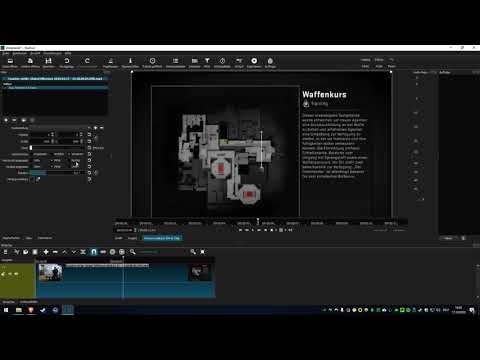Pick background color with eyedropper icon
This screenshot has width=480, height=360.
38,179
